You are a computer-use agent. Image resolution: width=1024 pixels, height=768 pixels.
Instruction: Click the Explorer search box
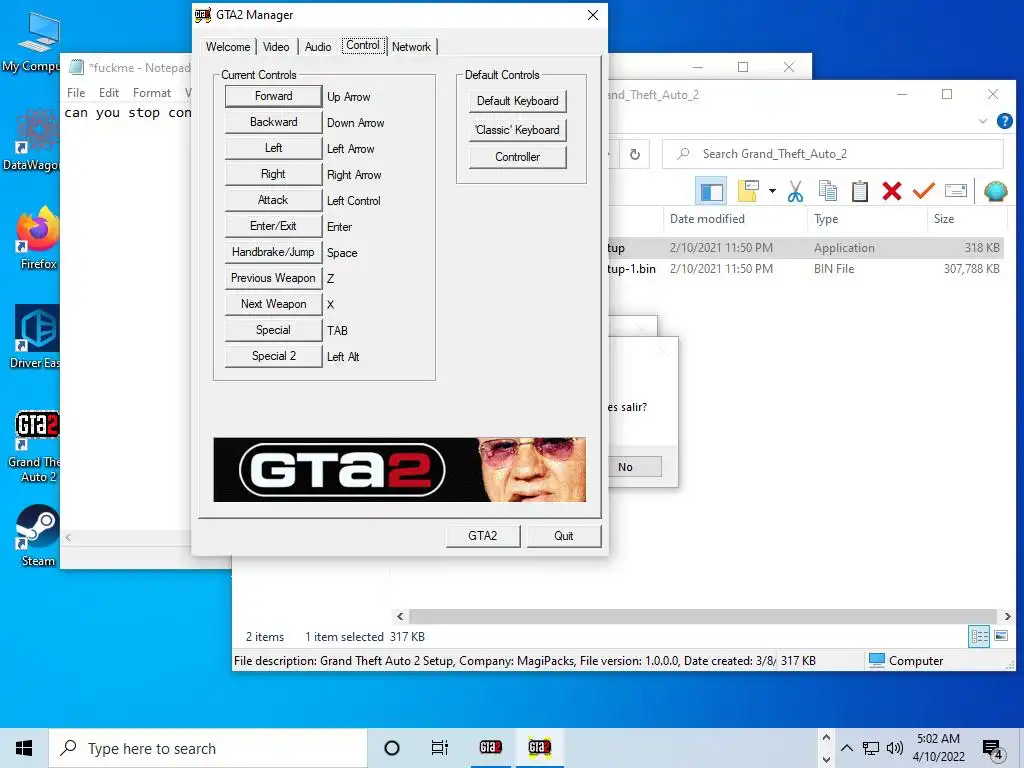[x=833, y=154]
